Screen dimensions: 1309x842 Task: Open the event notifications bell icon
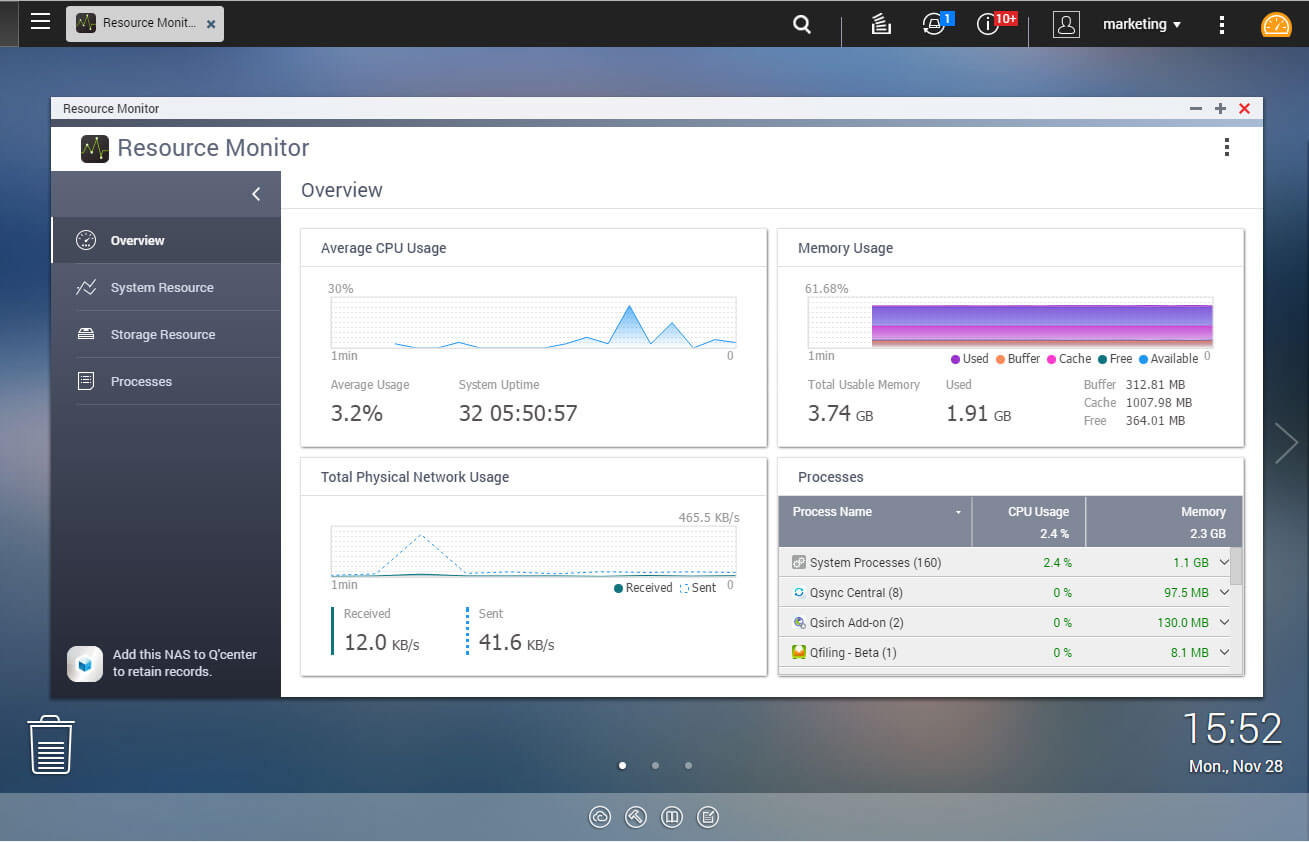(x=934, y=24)
